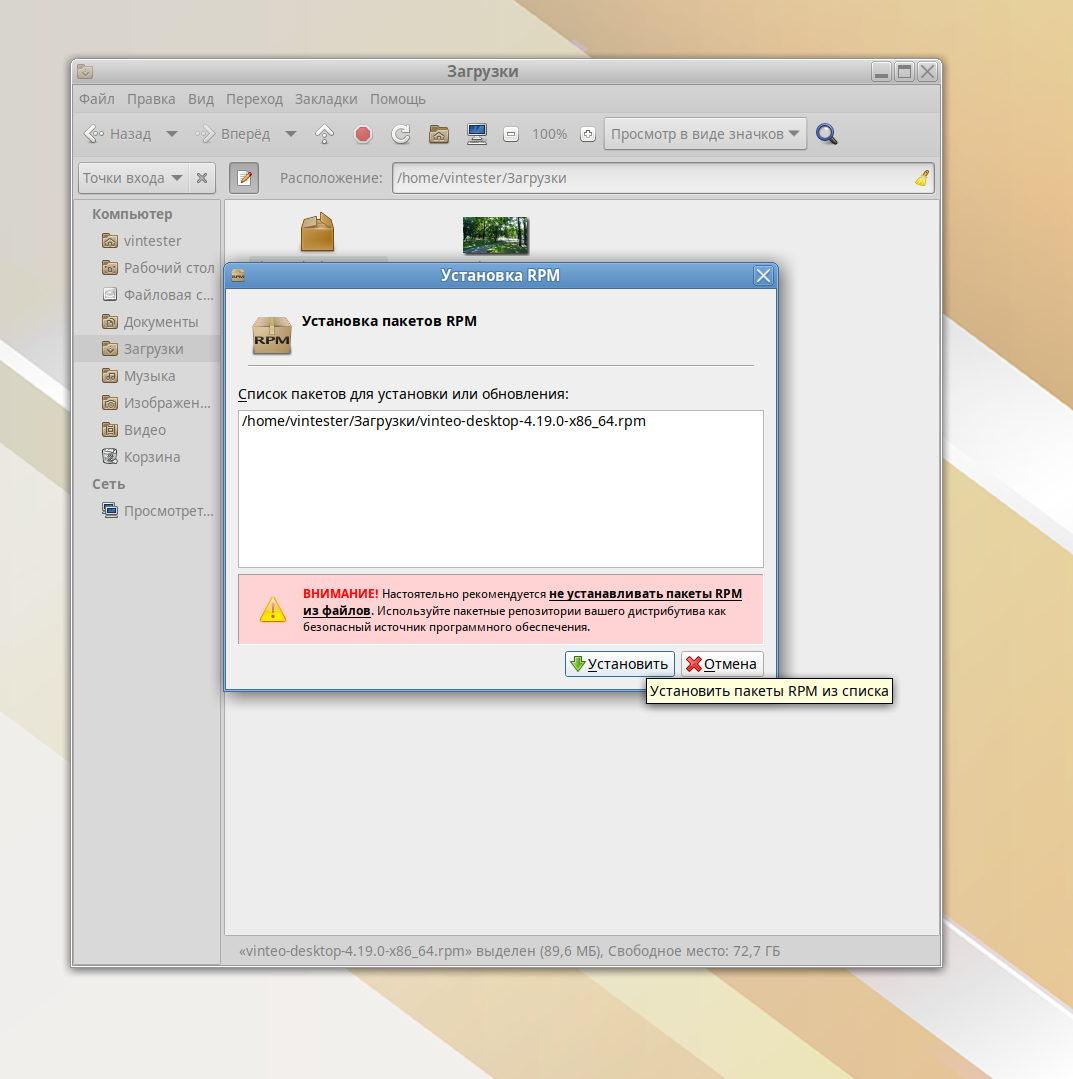1073x1079 pixels.
Task: Open the 'Закладки' menu
Action: click(x=326, y=99)
